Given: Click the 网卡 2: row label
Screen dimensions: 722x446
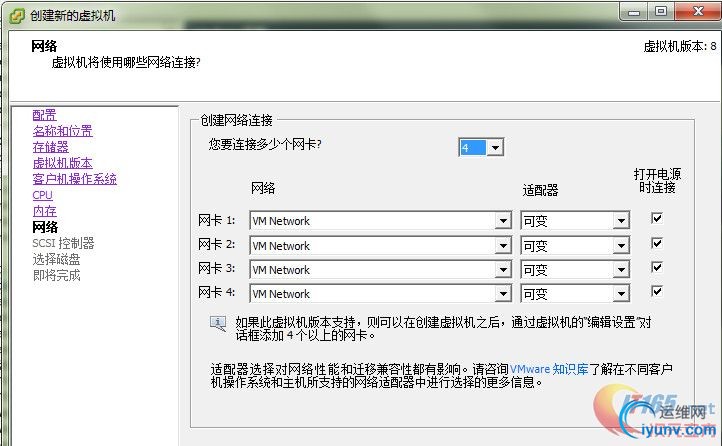Looking at the screenshot, I should (x=216, y=244).
